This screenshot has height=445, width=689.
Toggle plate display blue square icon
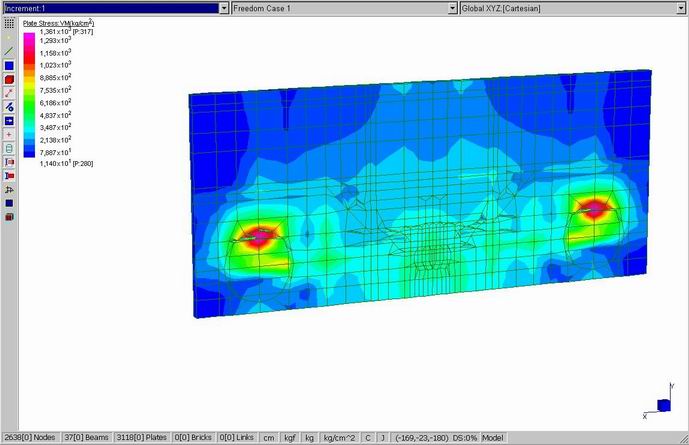[9, 65]
